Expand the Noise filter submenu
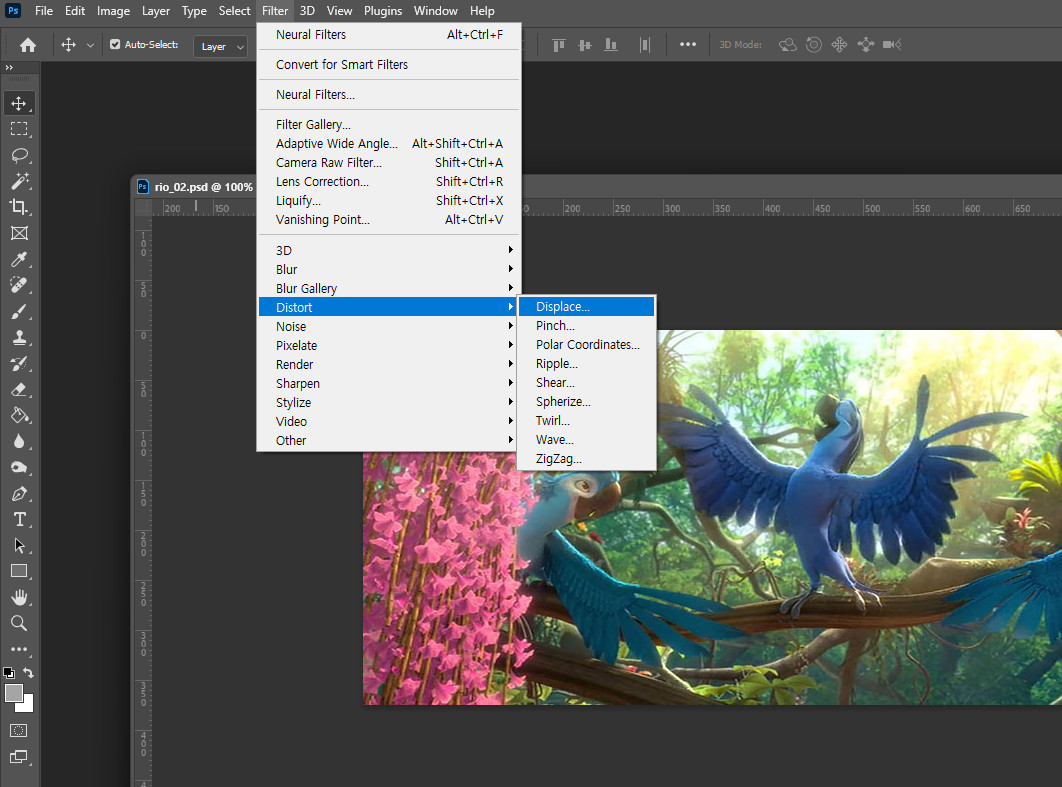This screenshot has height=787, width=1062. click(x=389, y=326)
